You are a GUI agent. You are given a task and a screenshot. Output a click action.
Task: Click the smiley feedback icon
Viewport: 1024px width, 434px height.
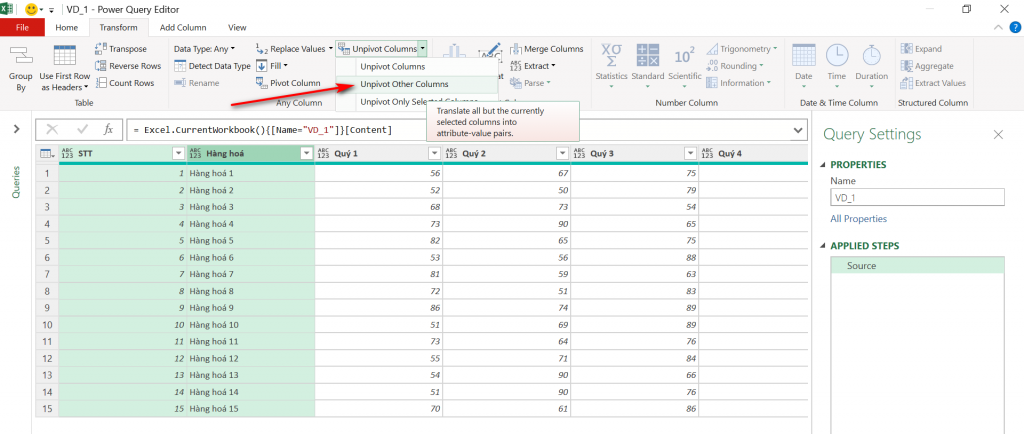[x=31, y=10]
